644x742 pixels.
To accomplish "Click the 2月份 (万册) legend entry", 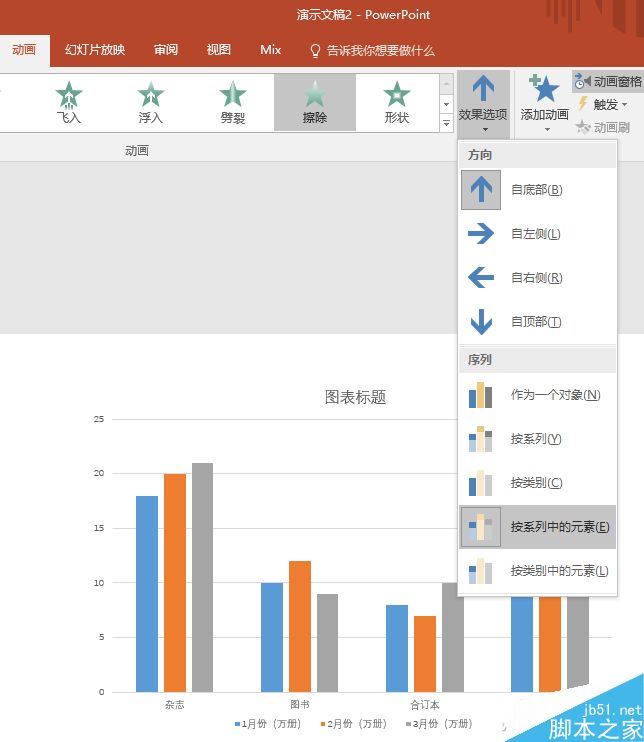I will coord(353,724).
